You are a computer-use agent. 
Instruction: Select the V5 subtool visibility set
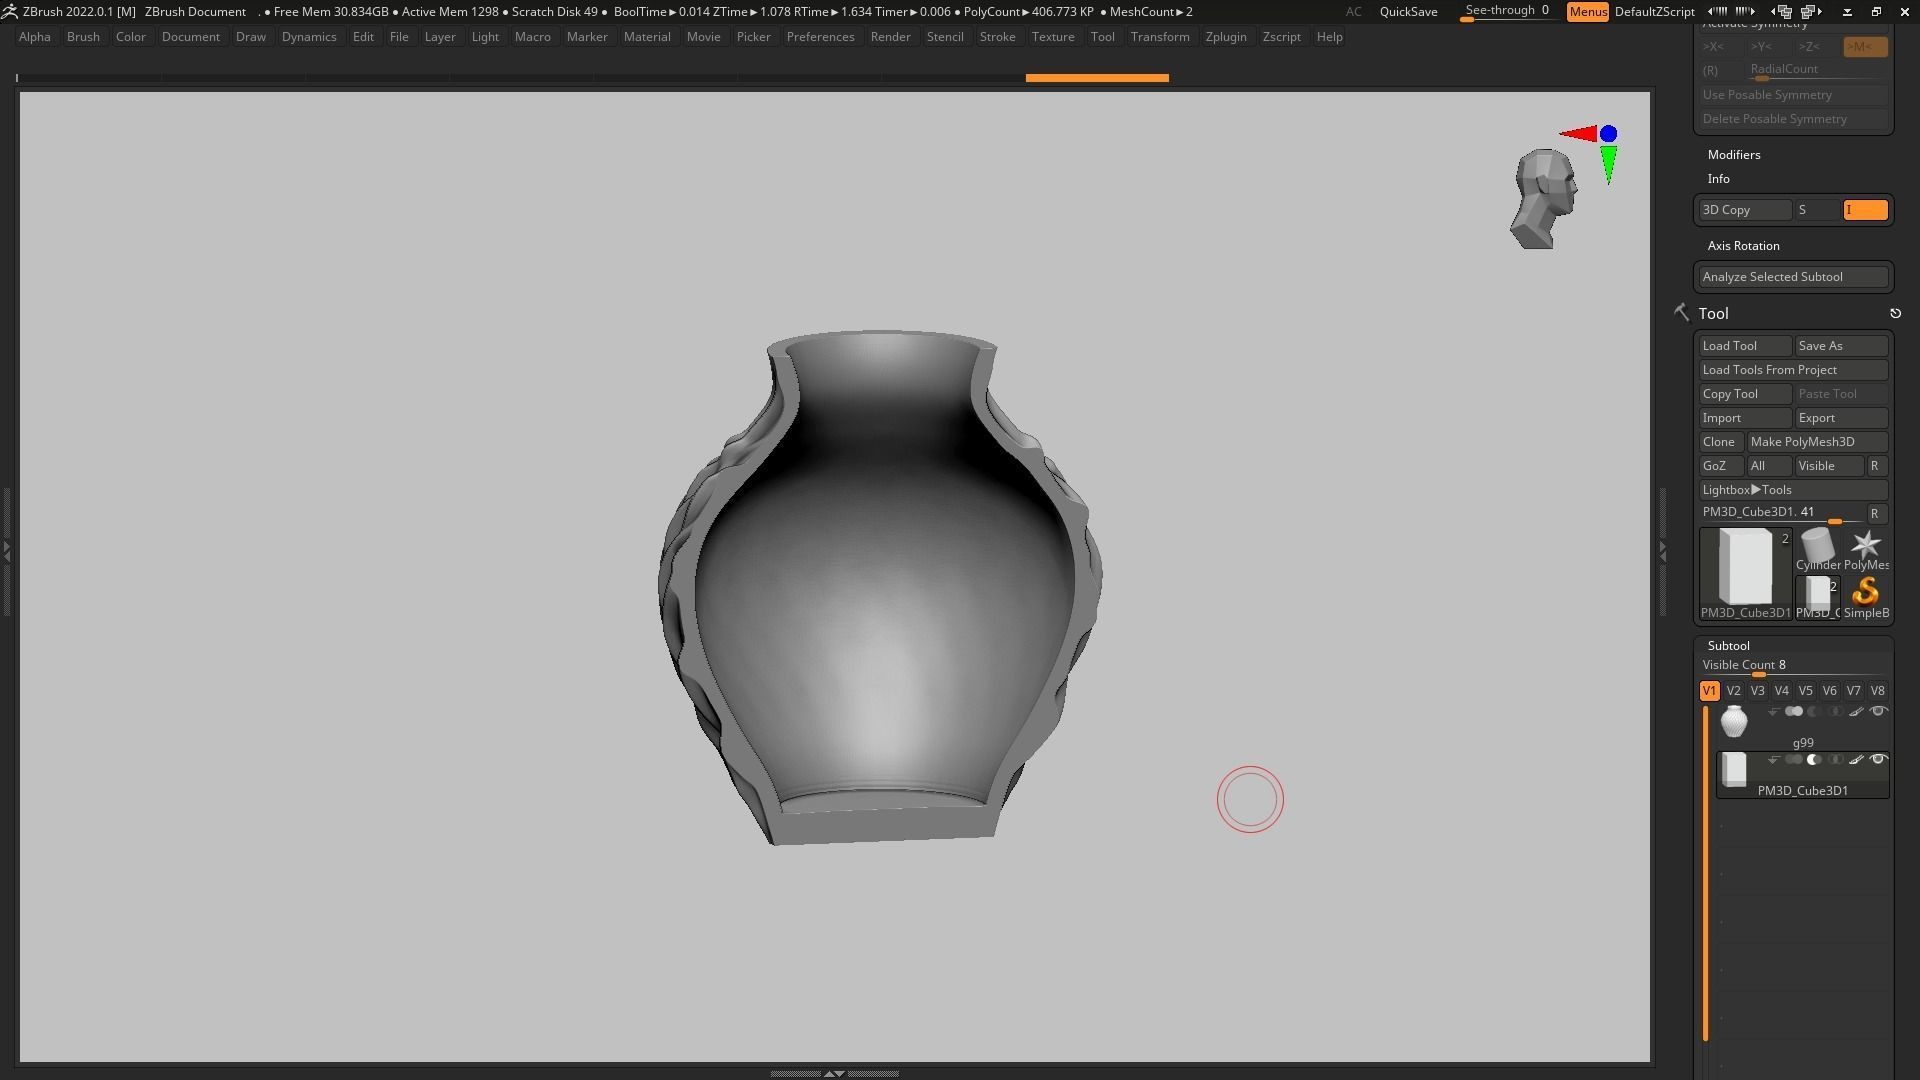click(1805, 691)
